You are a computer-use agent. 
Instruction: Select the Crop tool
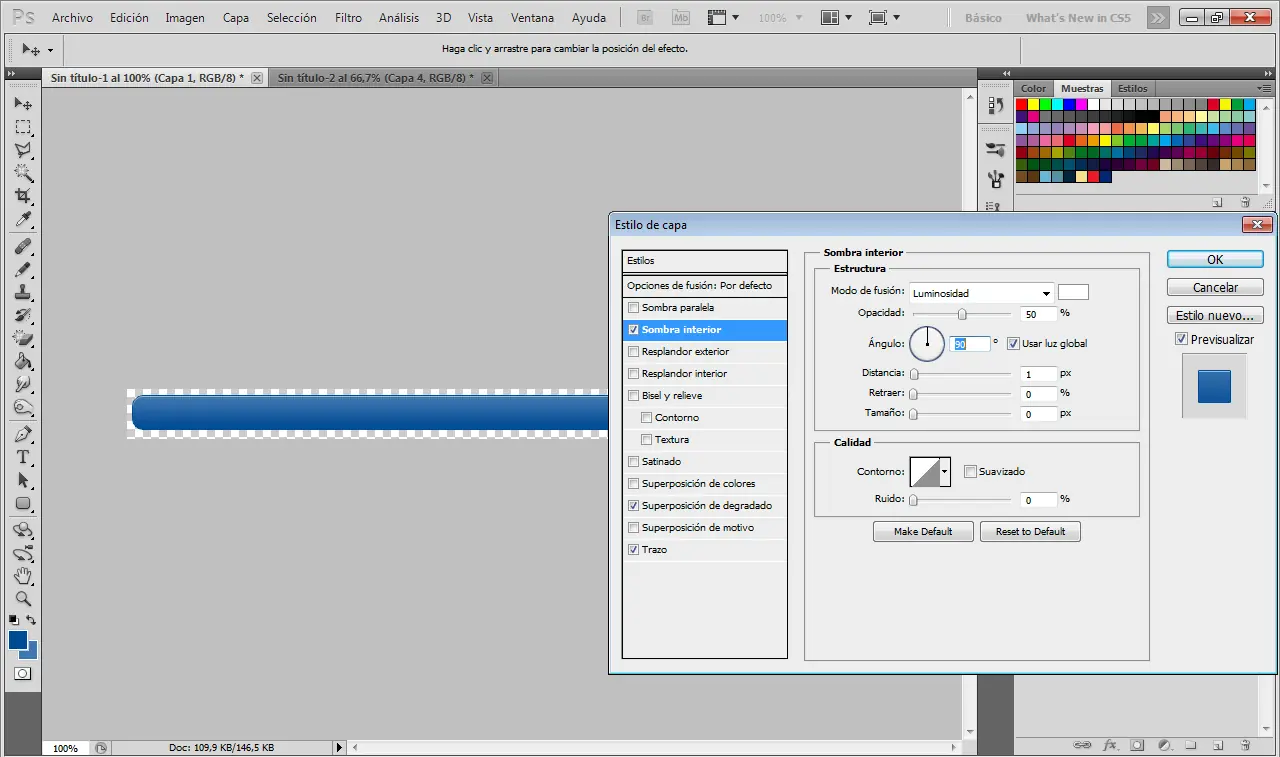click(x=23, y=196)
